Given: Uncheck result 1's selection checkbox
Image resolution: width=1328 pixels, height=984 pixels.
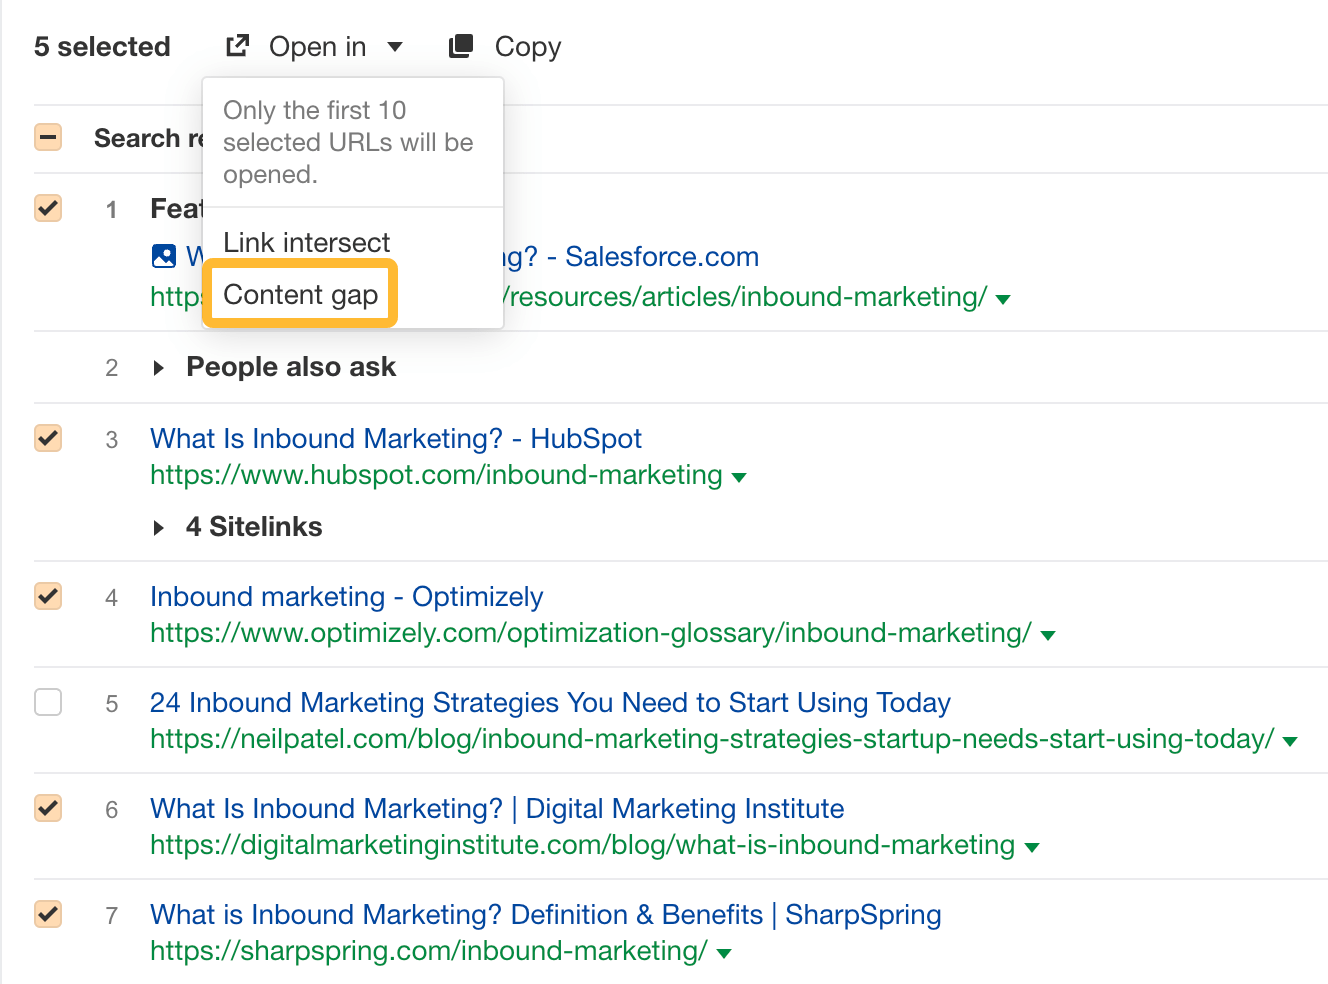Looking at the screenshot, I should pos(48,208).
